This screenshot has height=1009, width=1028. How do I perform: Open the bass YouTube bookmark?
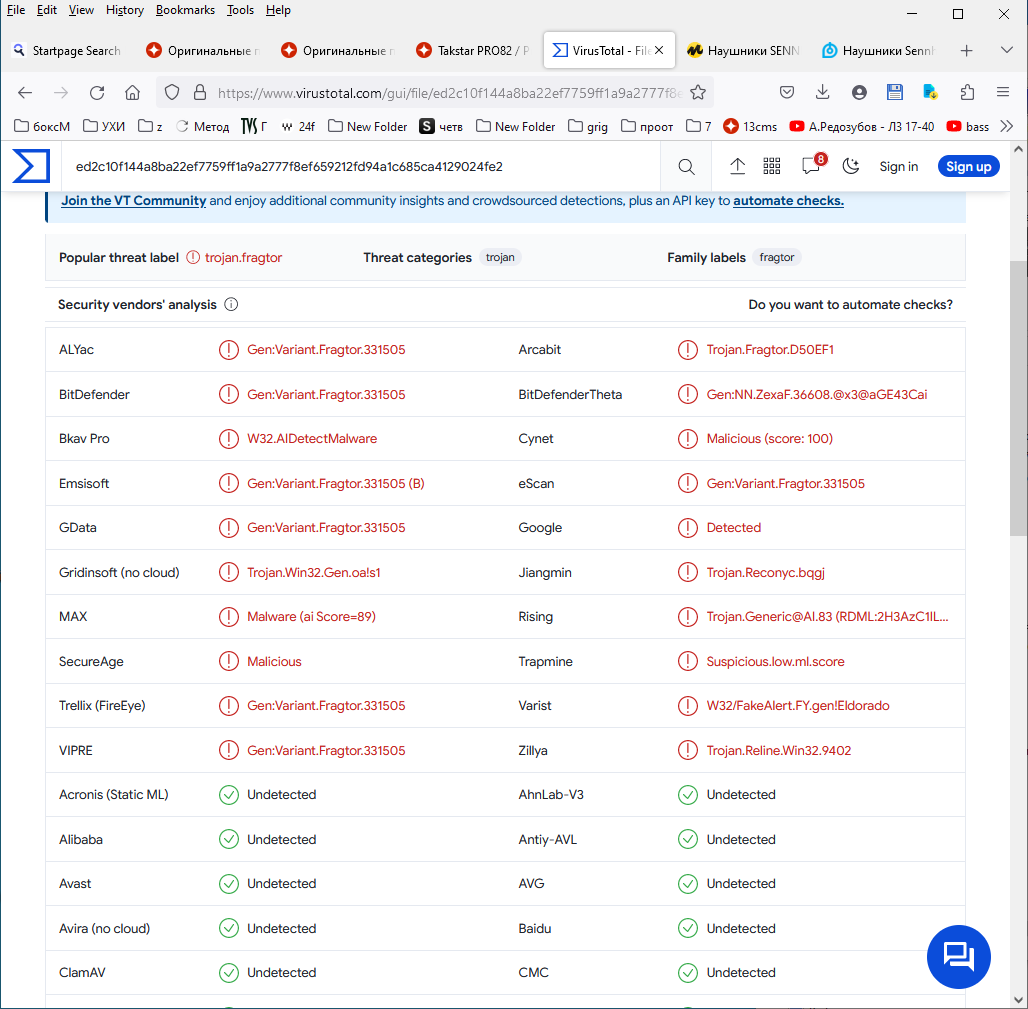tap(968, 126)
